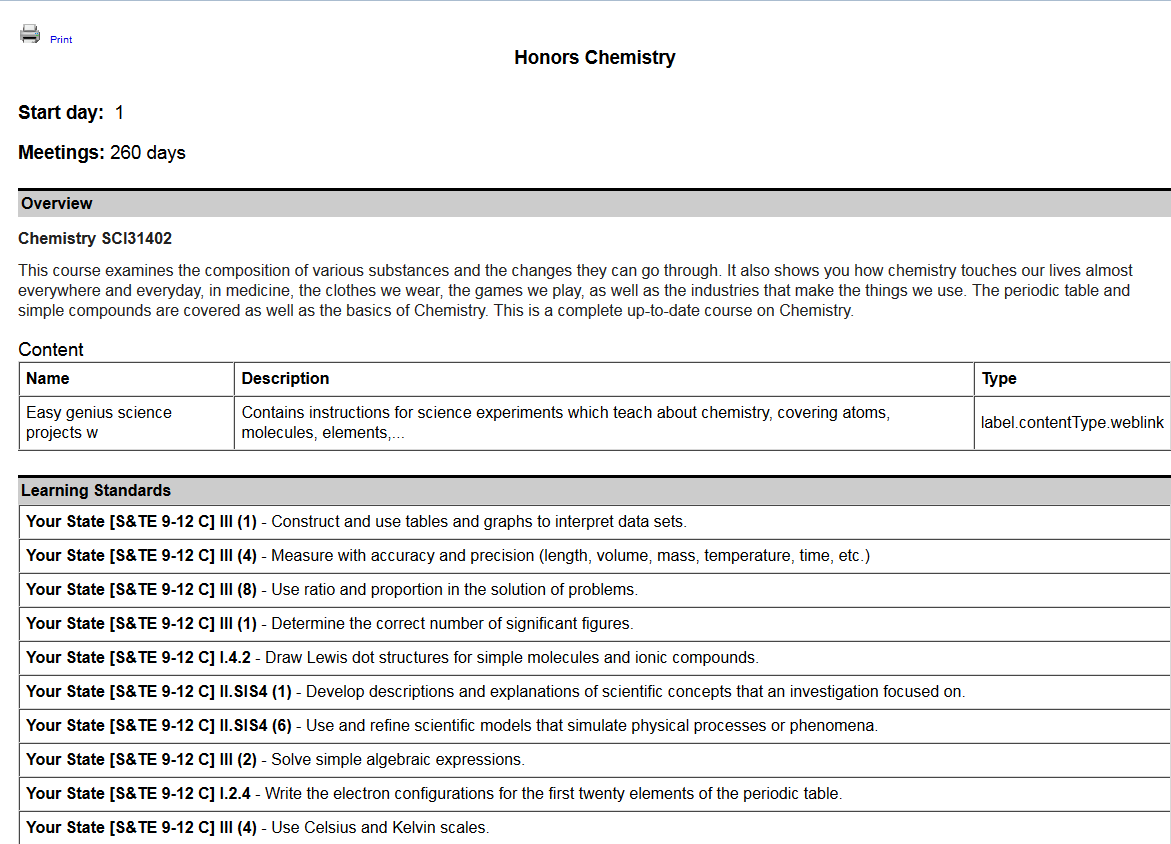Screen dimensions: 1171x844
Task: Click the label.contentType.weblink type cell
Action: [x=1072, y=423]
